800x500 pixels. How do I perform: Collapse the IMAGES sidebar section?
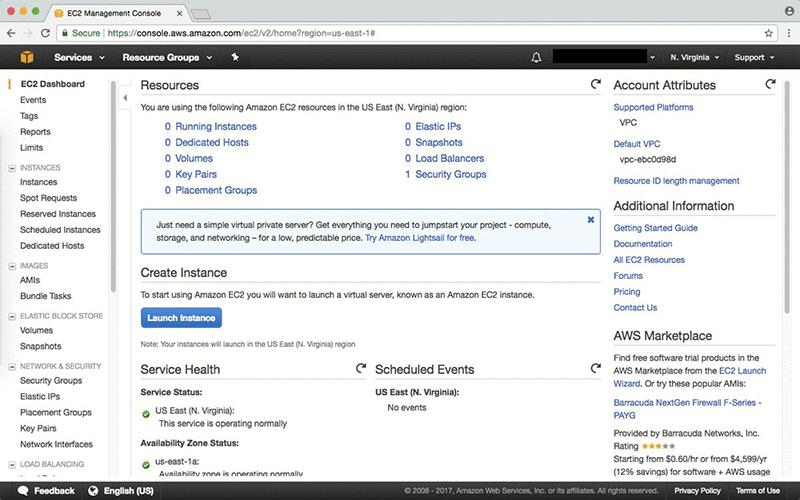(12, 266)
